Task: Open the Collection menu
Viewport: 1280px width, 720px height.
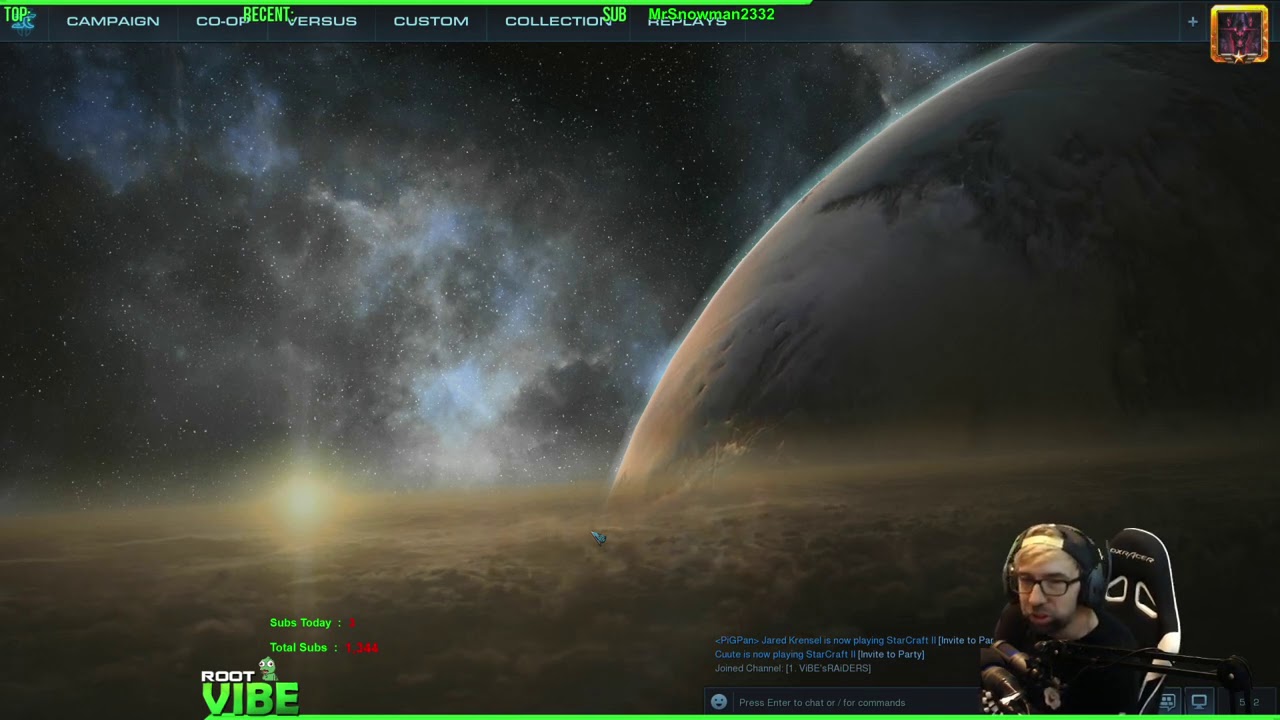Action: click(558, 21)
